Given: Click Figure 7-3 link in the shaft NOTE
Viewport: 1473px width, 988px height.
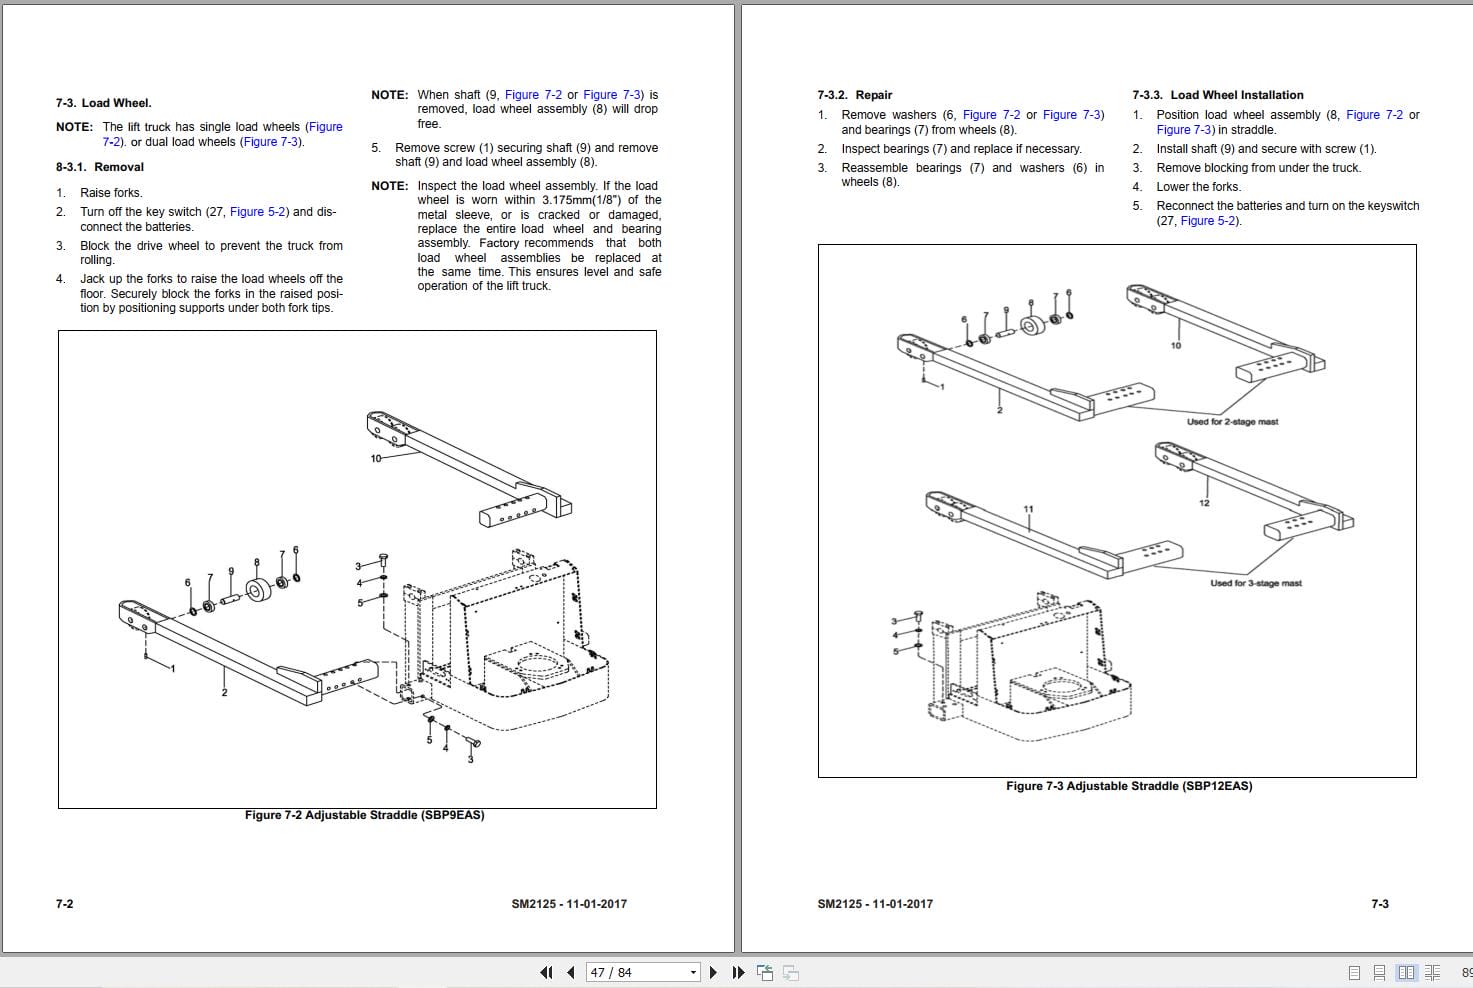Looking at the screenshot, I should [612, 94].
